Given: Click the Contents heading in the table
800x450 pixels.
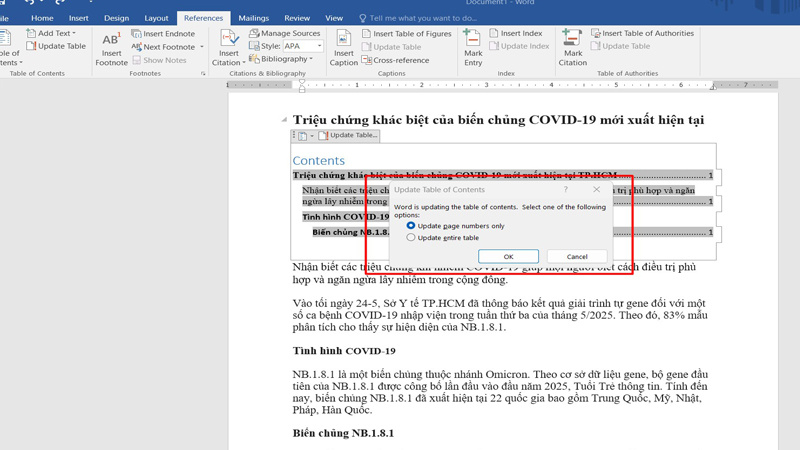Looking at the screenshot, I should pyautogui.click(x=318, y=161).
